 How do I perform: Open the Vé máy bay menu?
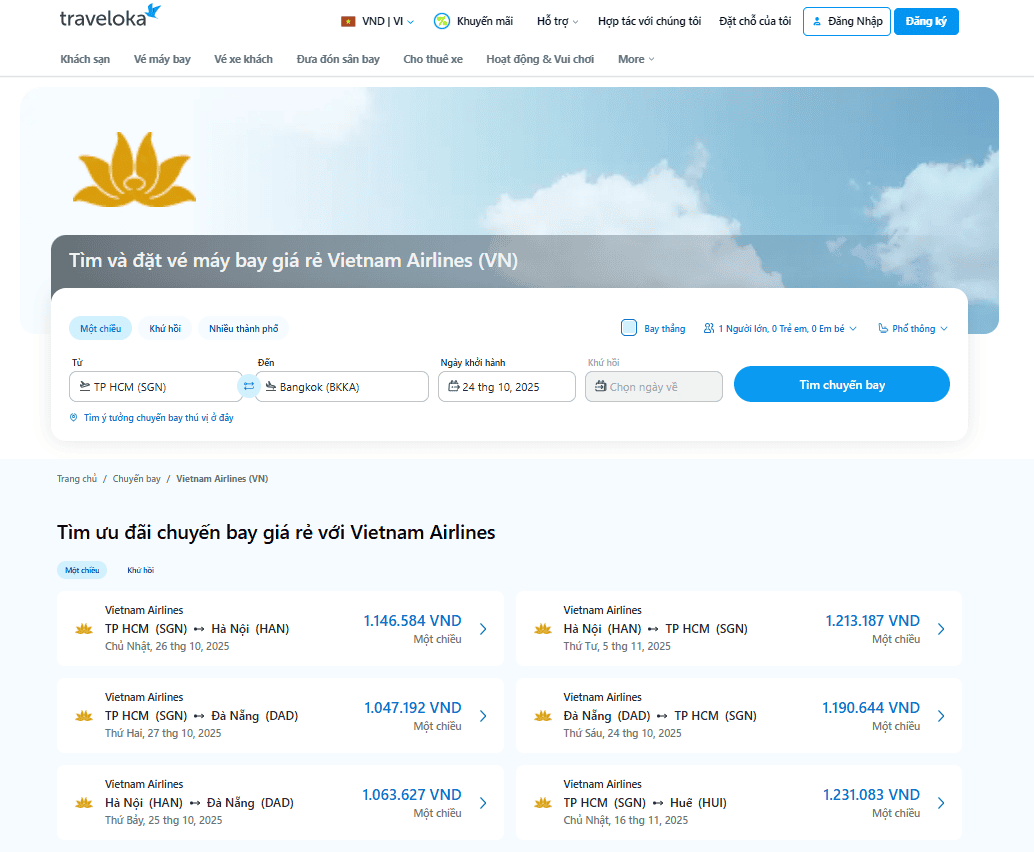(x=162, y=59)
